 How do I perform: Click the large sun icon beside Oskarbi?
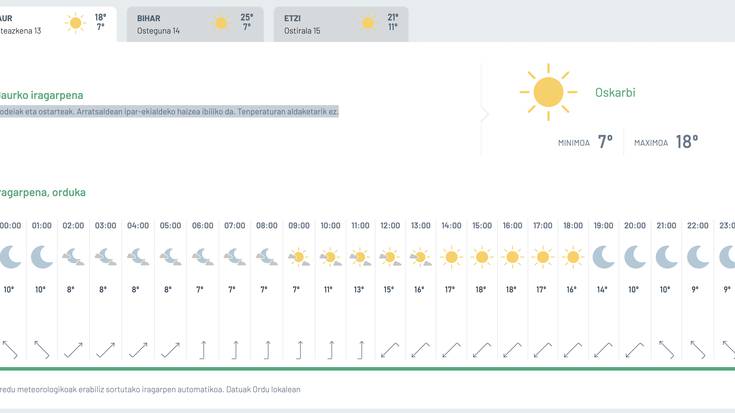click(547, 93)
